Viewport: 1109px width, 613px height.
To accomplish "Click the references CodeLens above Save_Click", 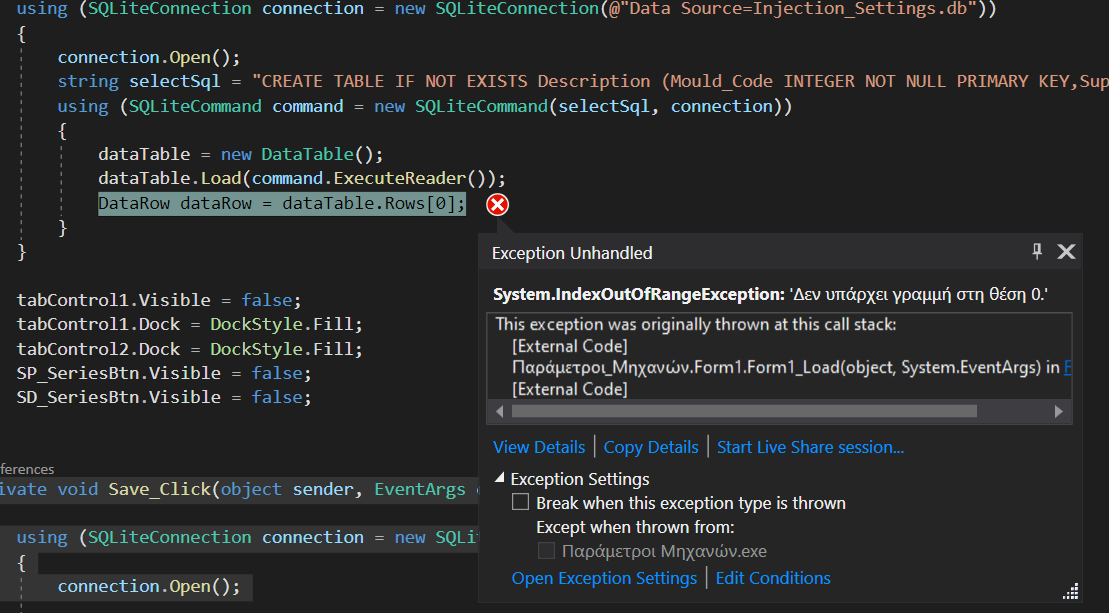I will tap(27, 469).
